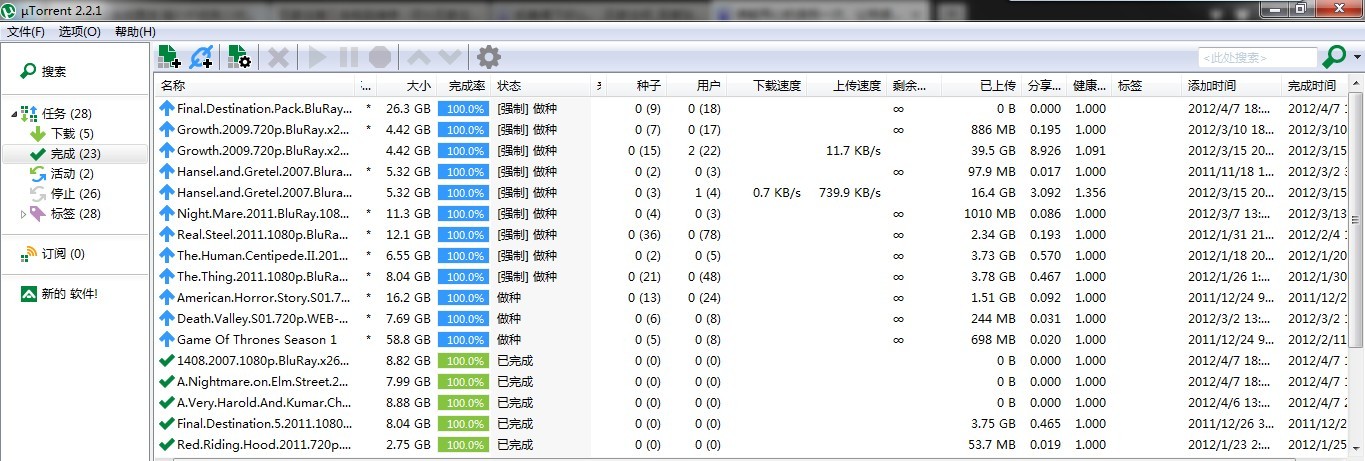Click the sync-arrows icon next to 活动

(x=38, y=174)
